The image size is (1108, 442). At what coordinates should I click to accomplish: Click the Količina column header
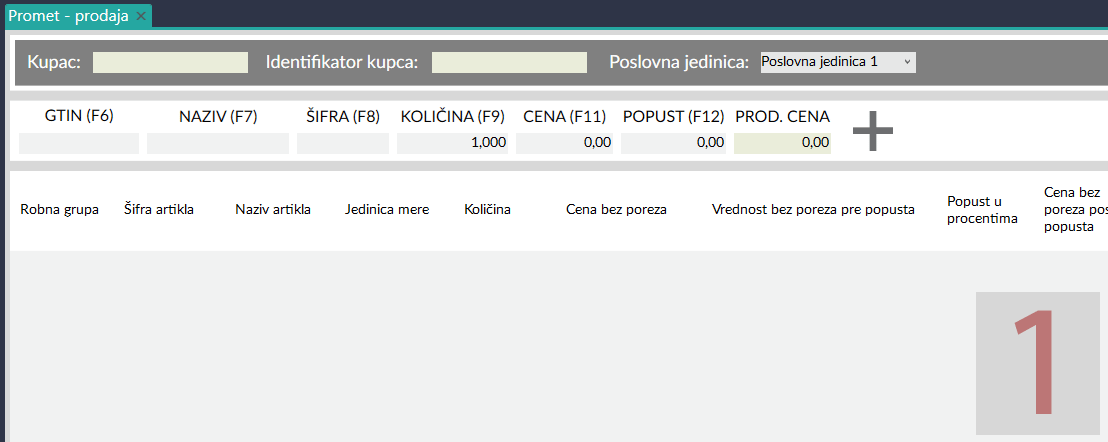488,210
